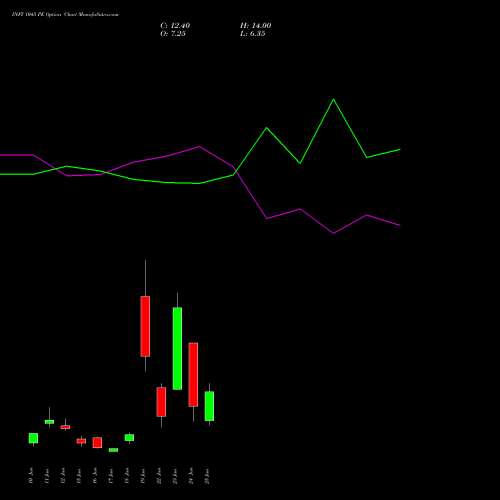Click the highest peak of the green line
This screenshot has height=500, width=500.
point(333,99)
